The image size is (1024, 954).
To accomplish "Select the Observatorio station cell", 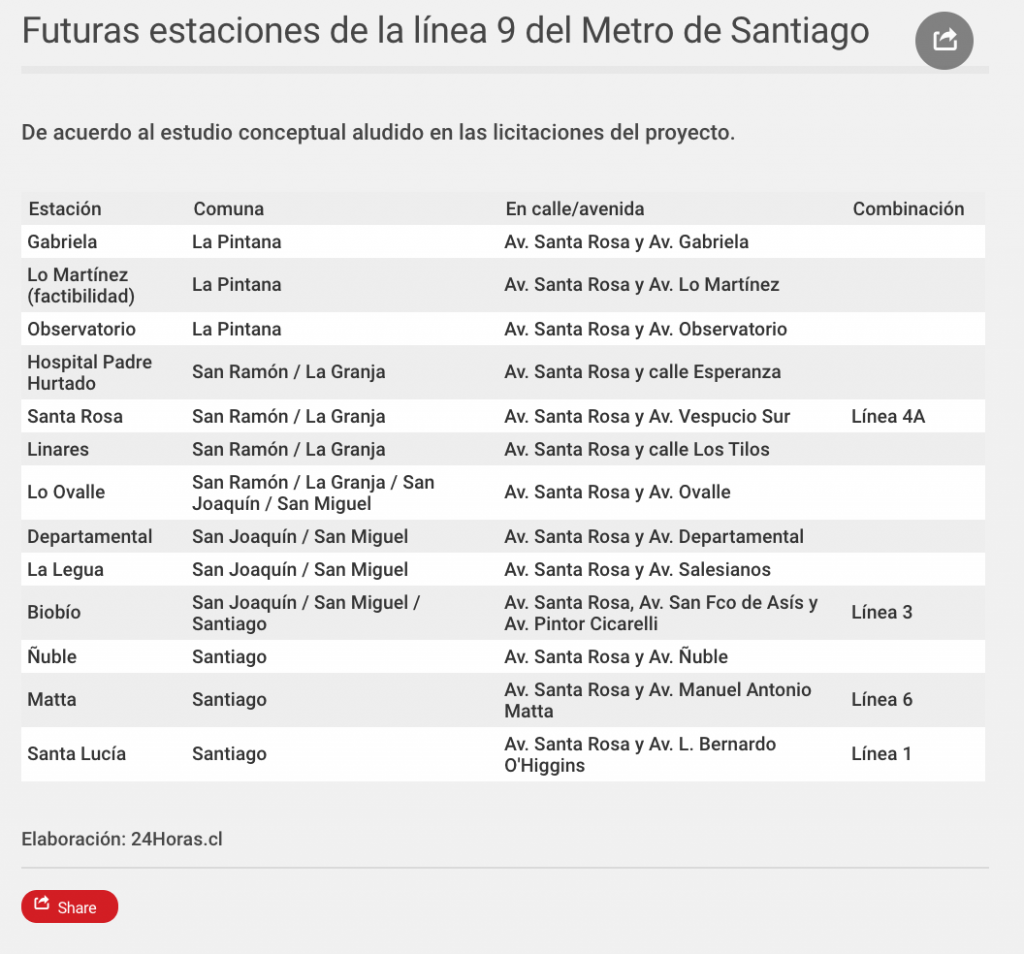I will coord(81,329).
